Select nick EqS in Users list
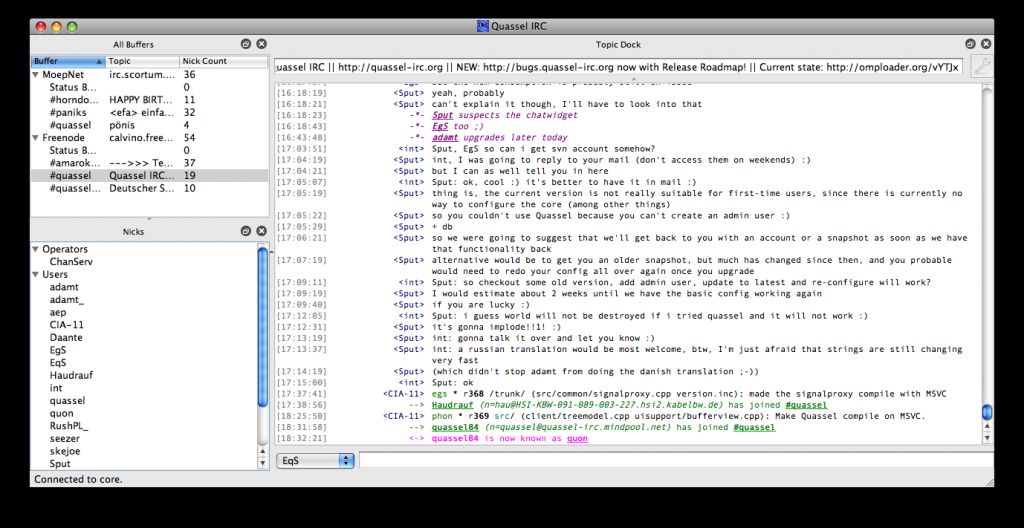Image resolution: width=1024 pixels, height=528 pixels. click(57, 363)
